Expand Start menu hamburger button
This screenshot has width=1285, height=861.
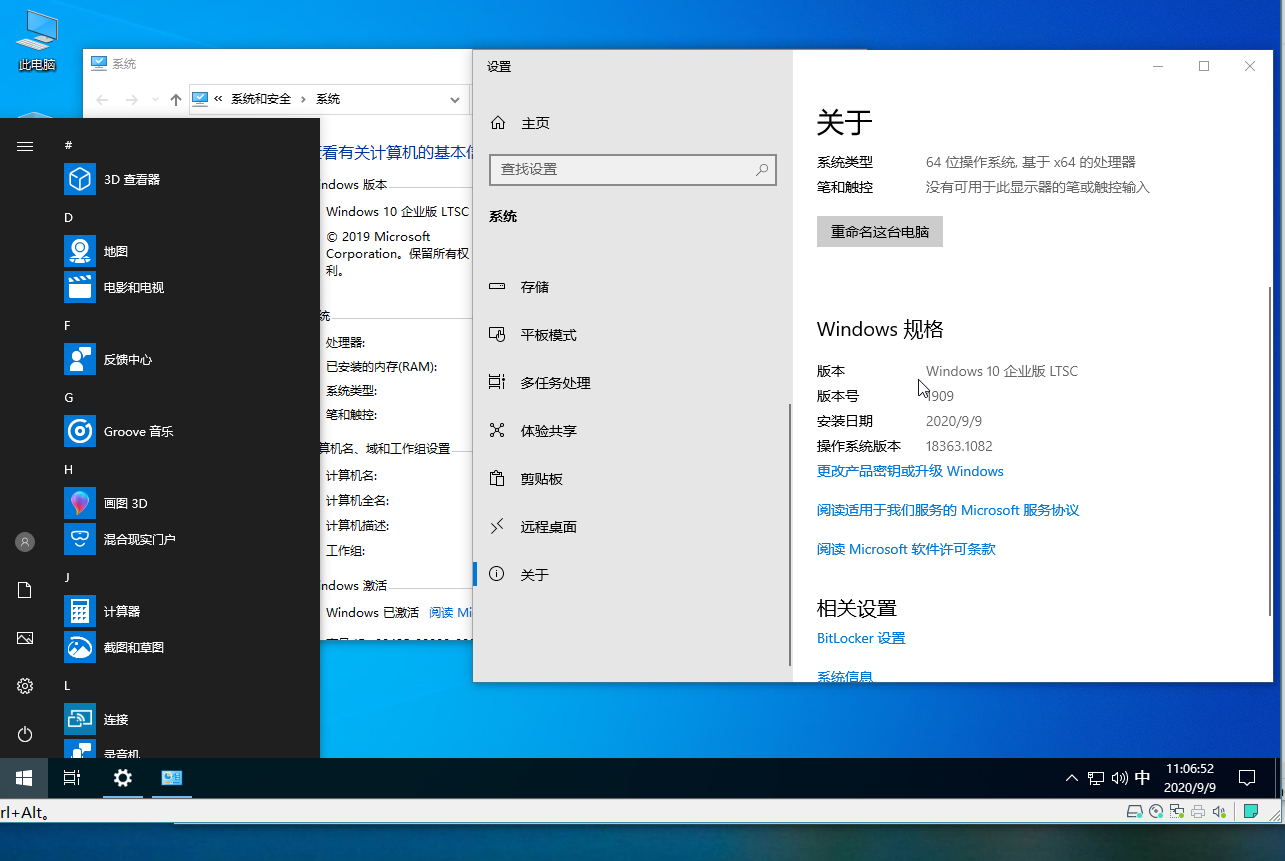[x=25, y=146]
